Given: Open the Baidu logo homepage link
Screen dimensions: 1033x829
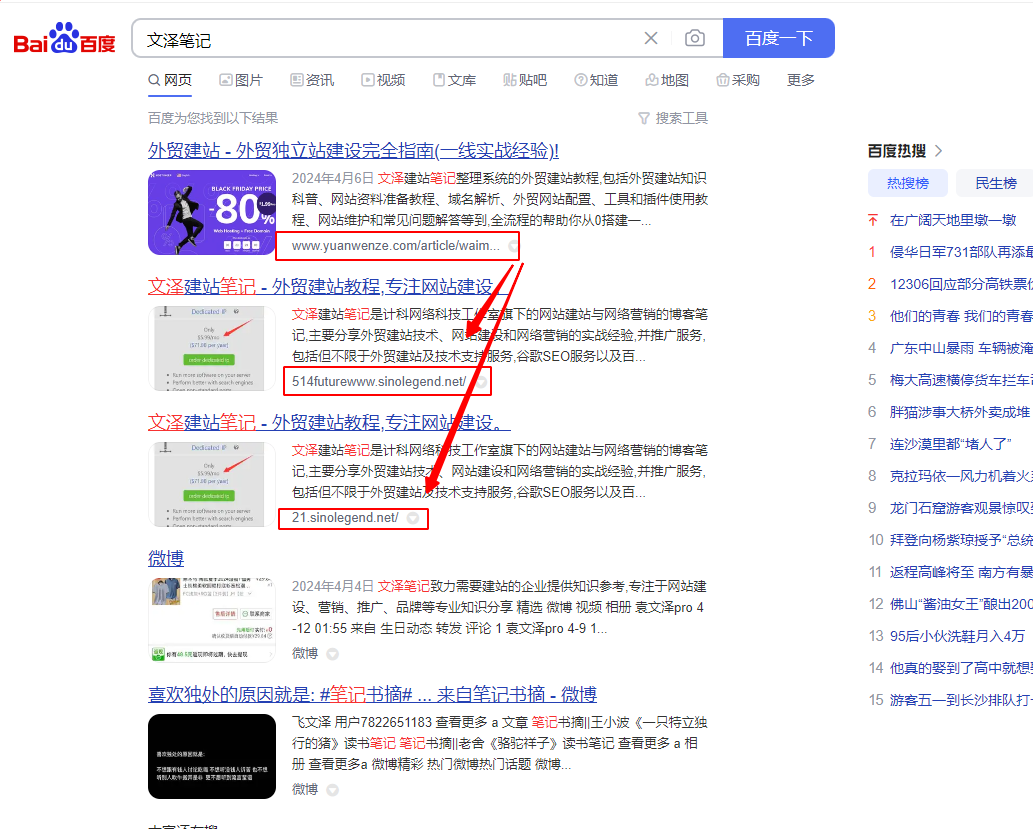Looking at the screenshot, I should click(65, 38).
